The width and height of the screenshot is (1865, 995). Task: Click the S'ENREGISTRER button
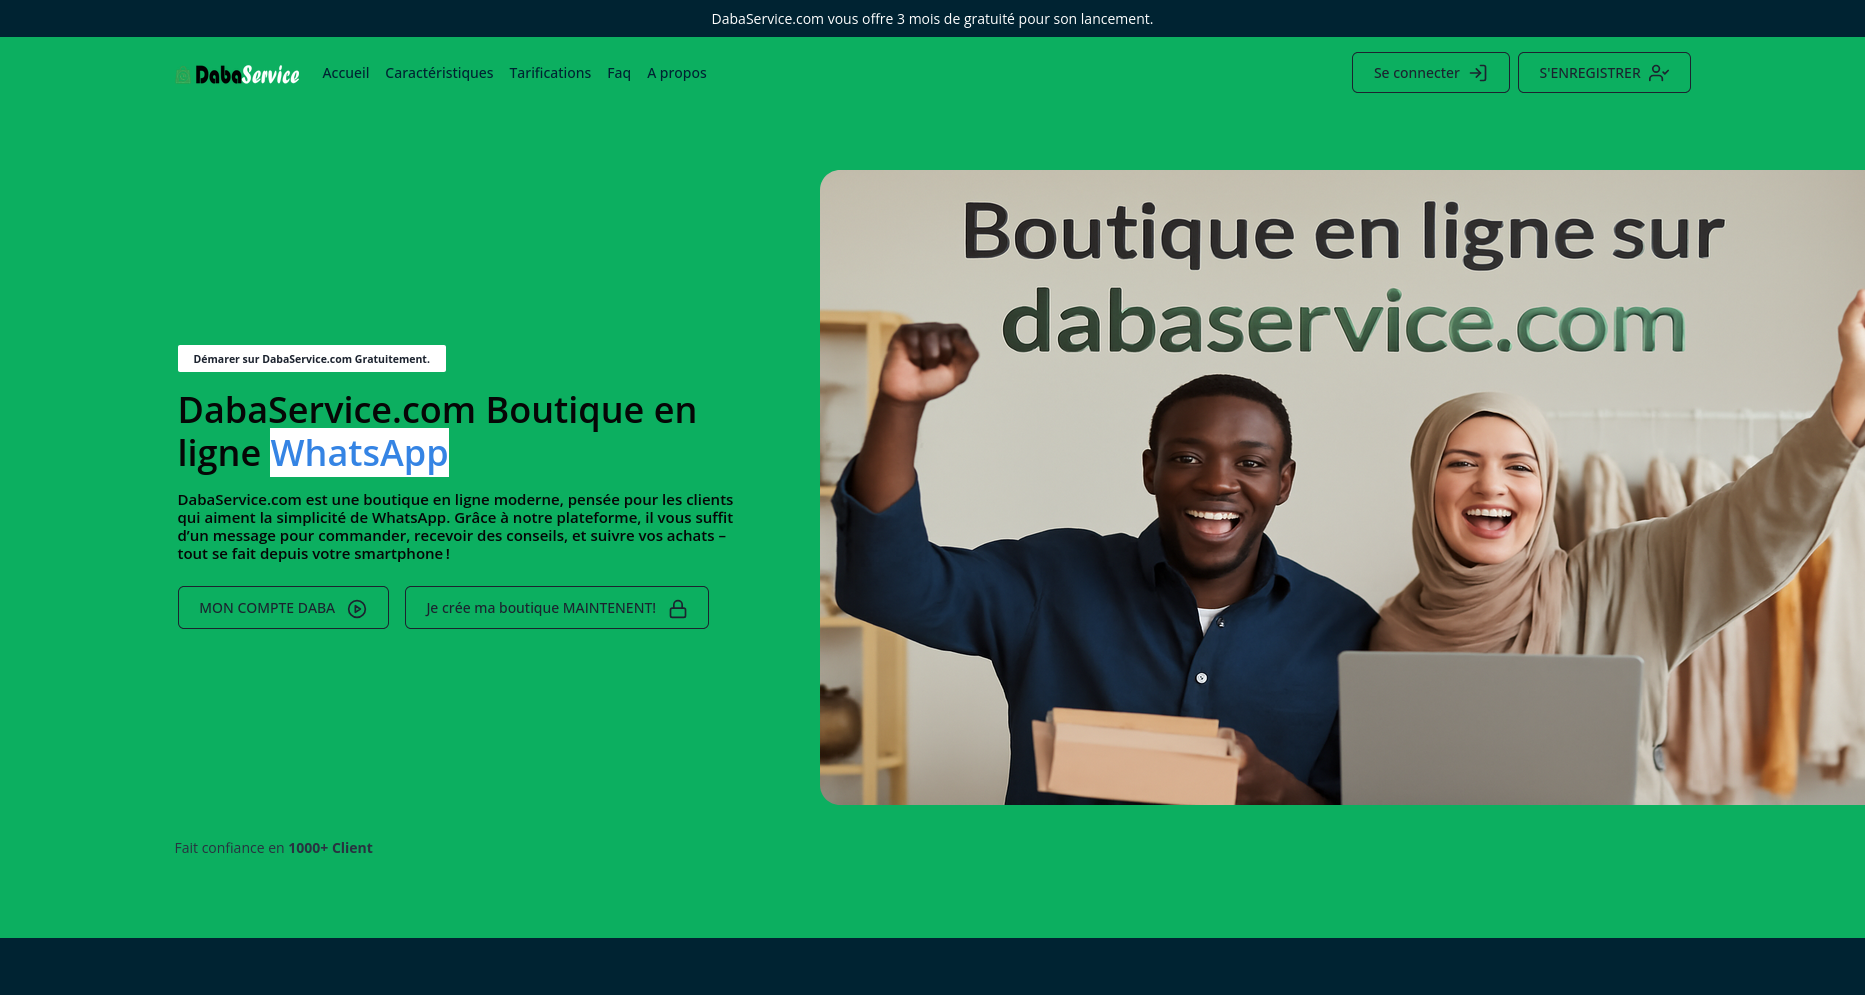click(1604, 73)
